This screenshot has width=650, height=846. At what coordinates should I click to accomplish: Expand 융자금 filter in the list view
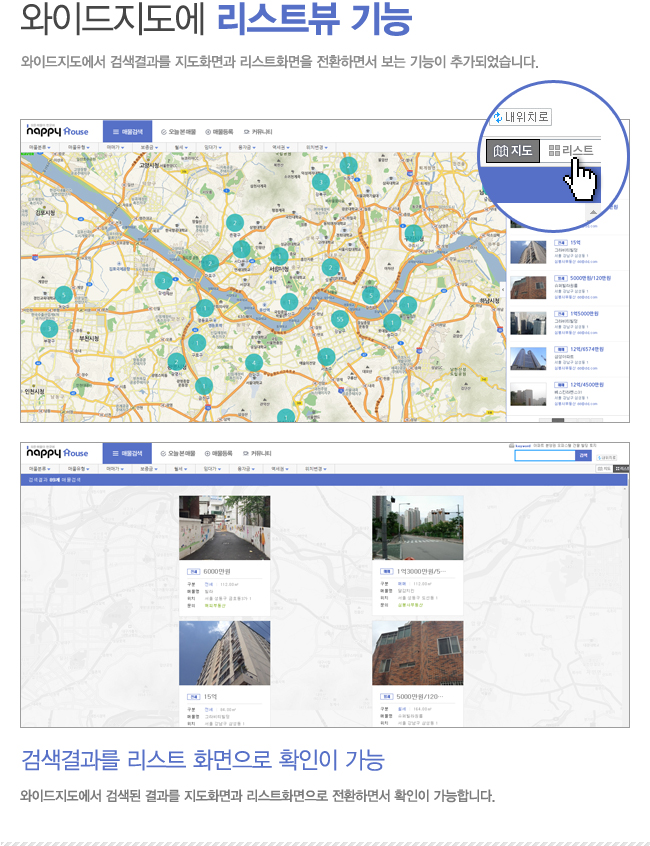click(x=247, y=469)
